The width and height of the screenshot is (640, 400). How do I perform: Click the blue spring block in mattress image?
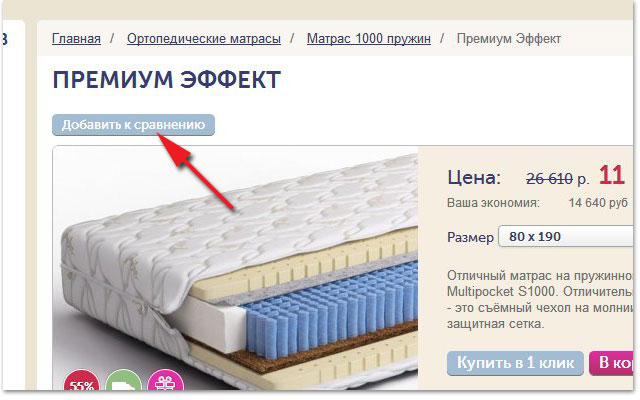coord(331,310)
